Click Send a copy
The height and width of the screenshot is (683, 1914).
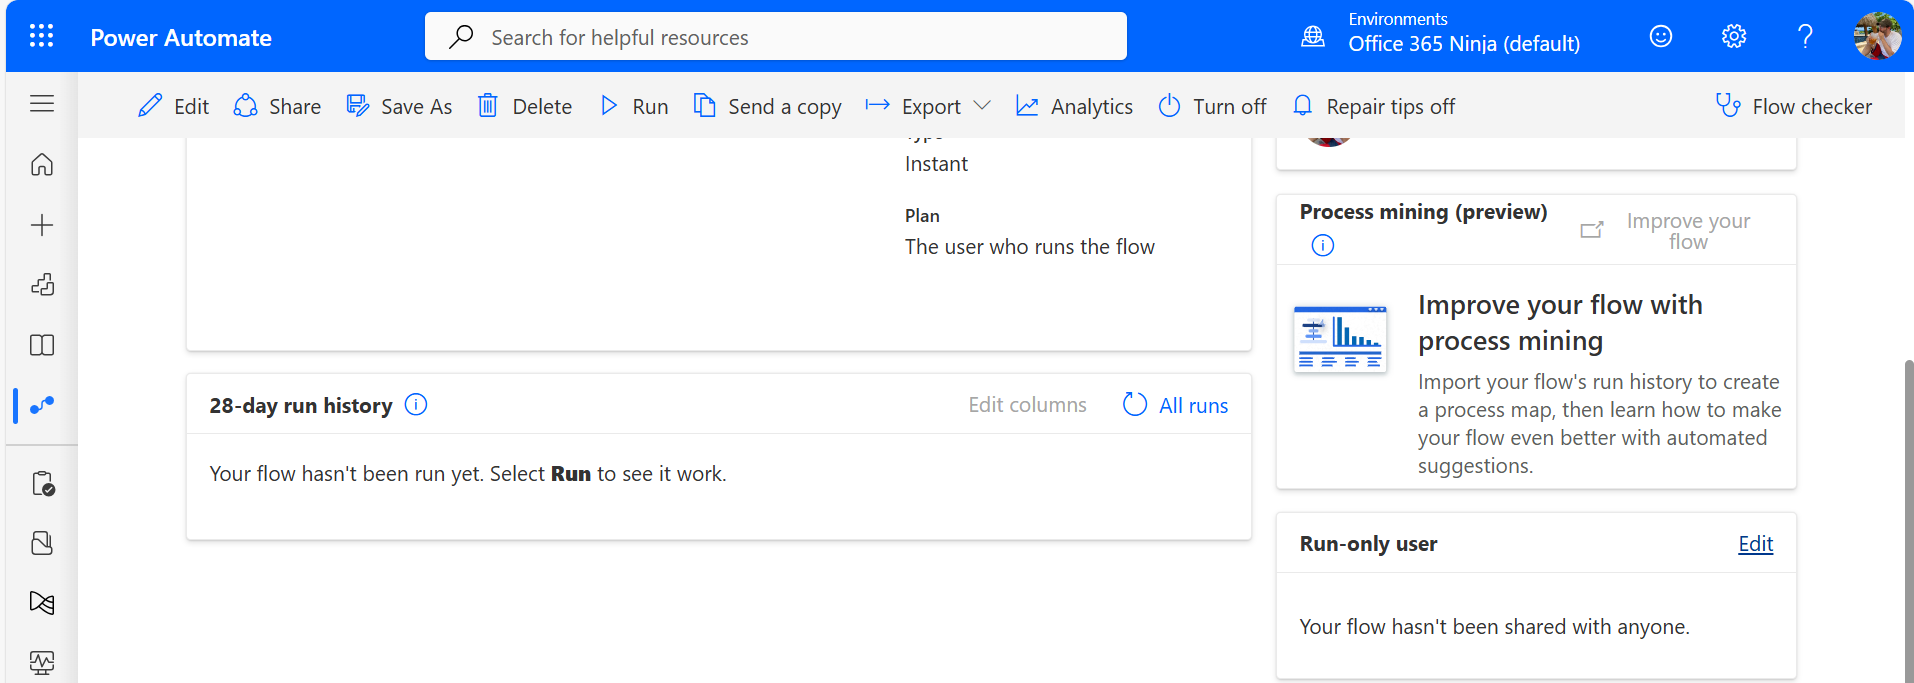pos(768,106)
